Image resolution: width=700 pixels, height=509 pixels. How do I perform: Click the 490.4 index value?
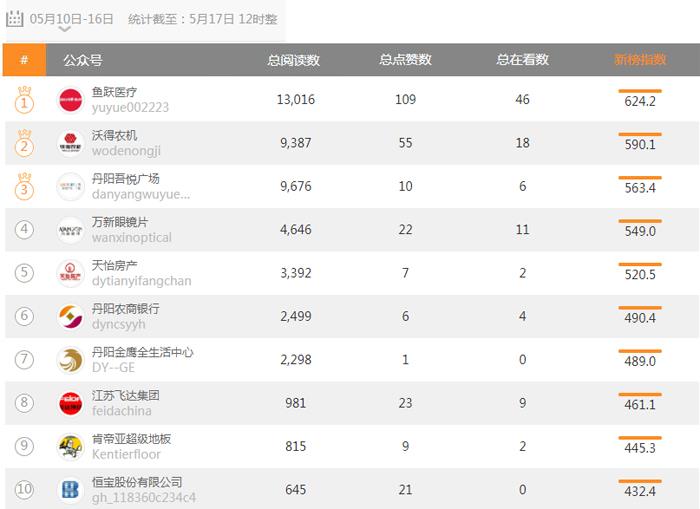[x=640, y=318]
